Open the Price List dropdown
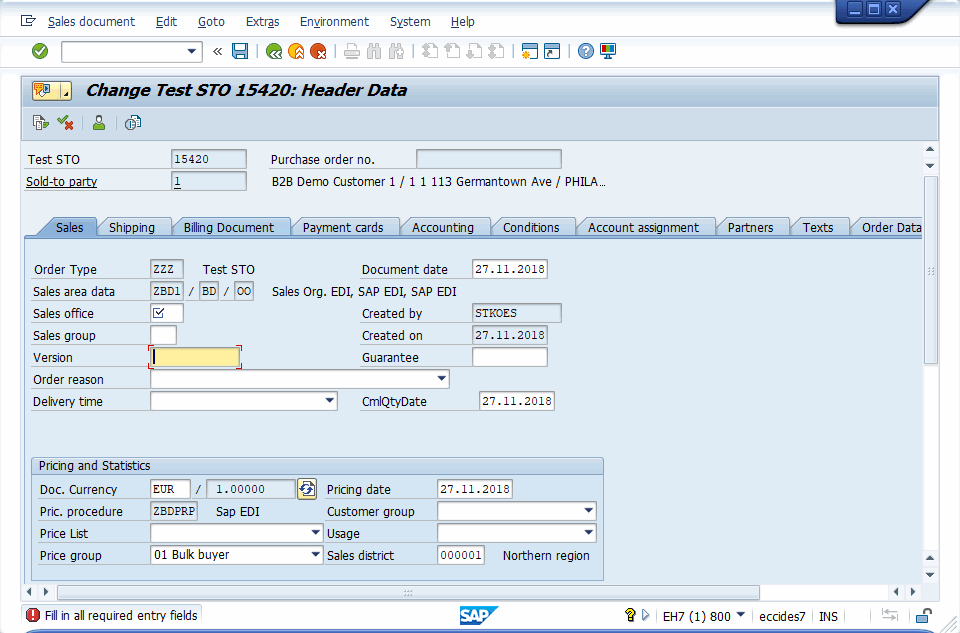Screen dimensions: 960x633 pos(315,533)
